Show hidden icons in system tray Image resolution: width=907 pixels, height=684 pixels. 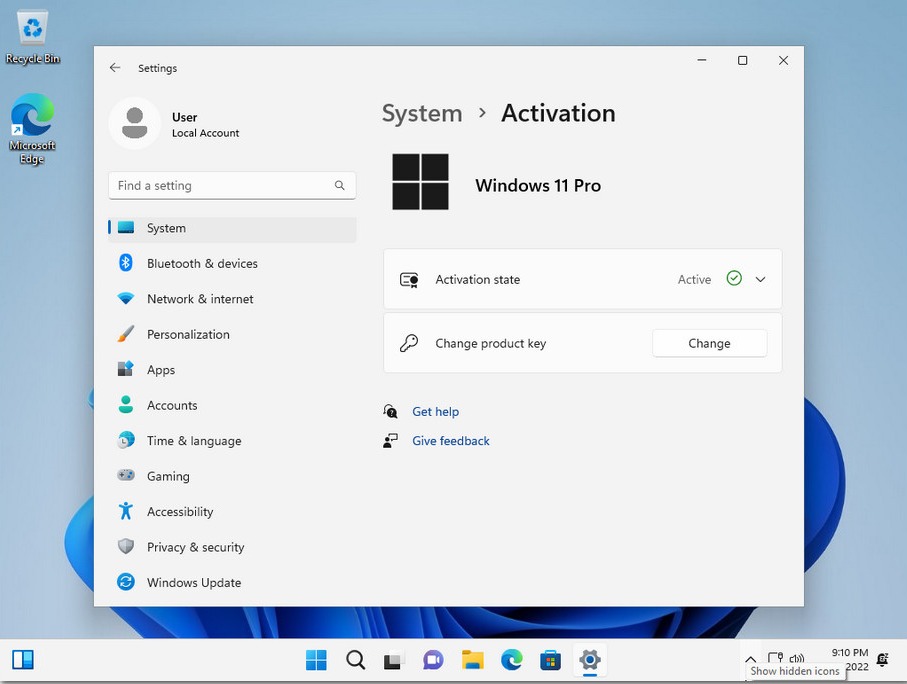(750, 658)
